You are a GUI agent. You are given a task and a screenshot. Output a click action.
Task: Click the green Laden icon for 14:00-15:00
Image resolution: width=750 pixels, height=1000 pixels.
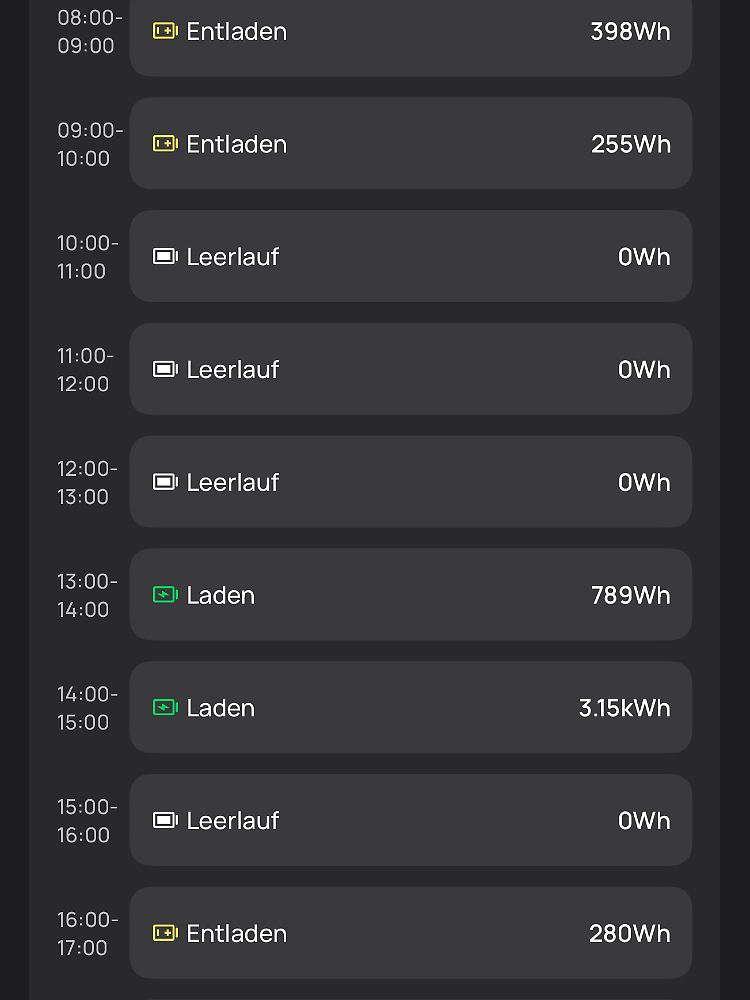coord(165,707)
